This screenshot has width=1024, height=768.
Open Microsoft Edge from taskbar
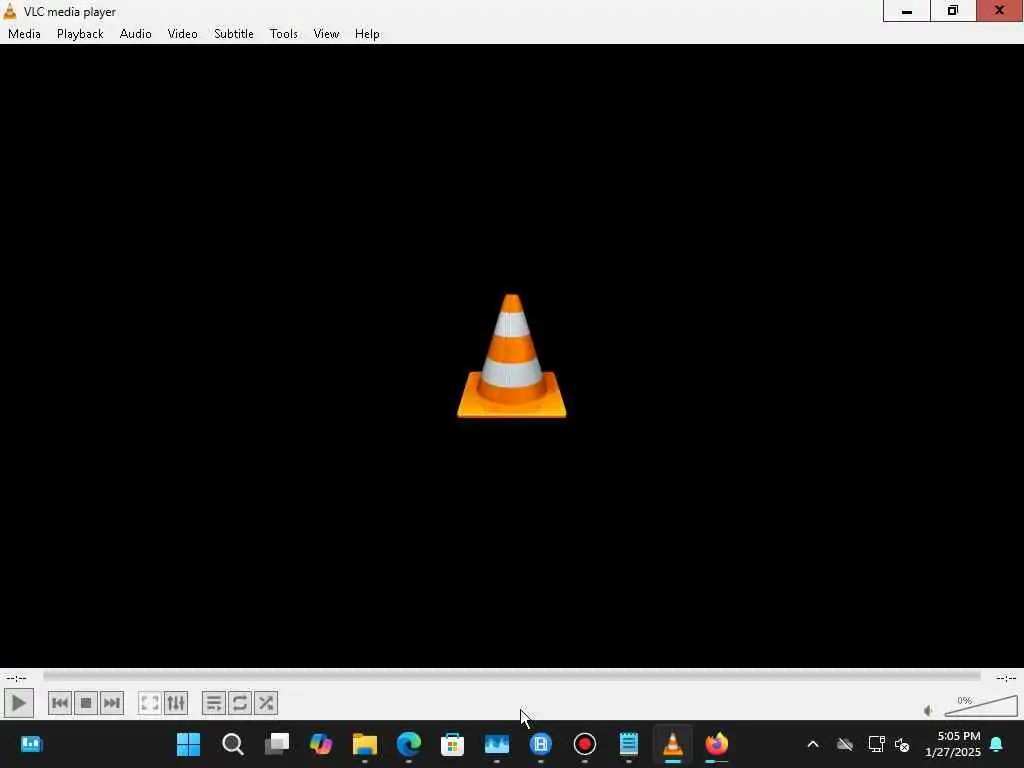pos(409,744)
